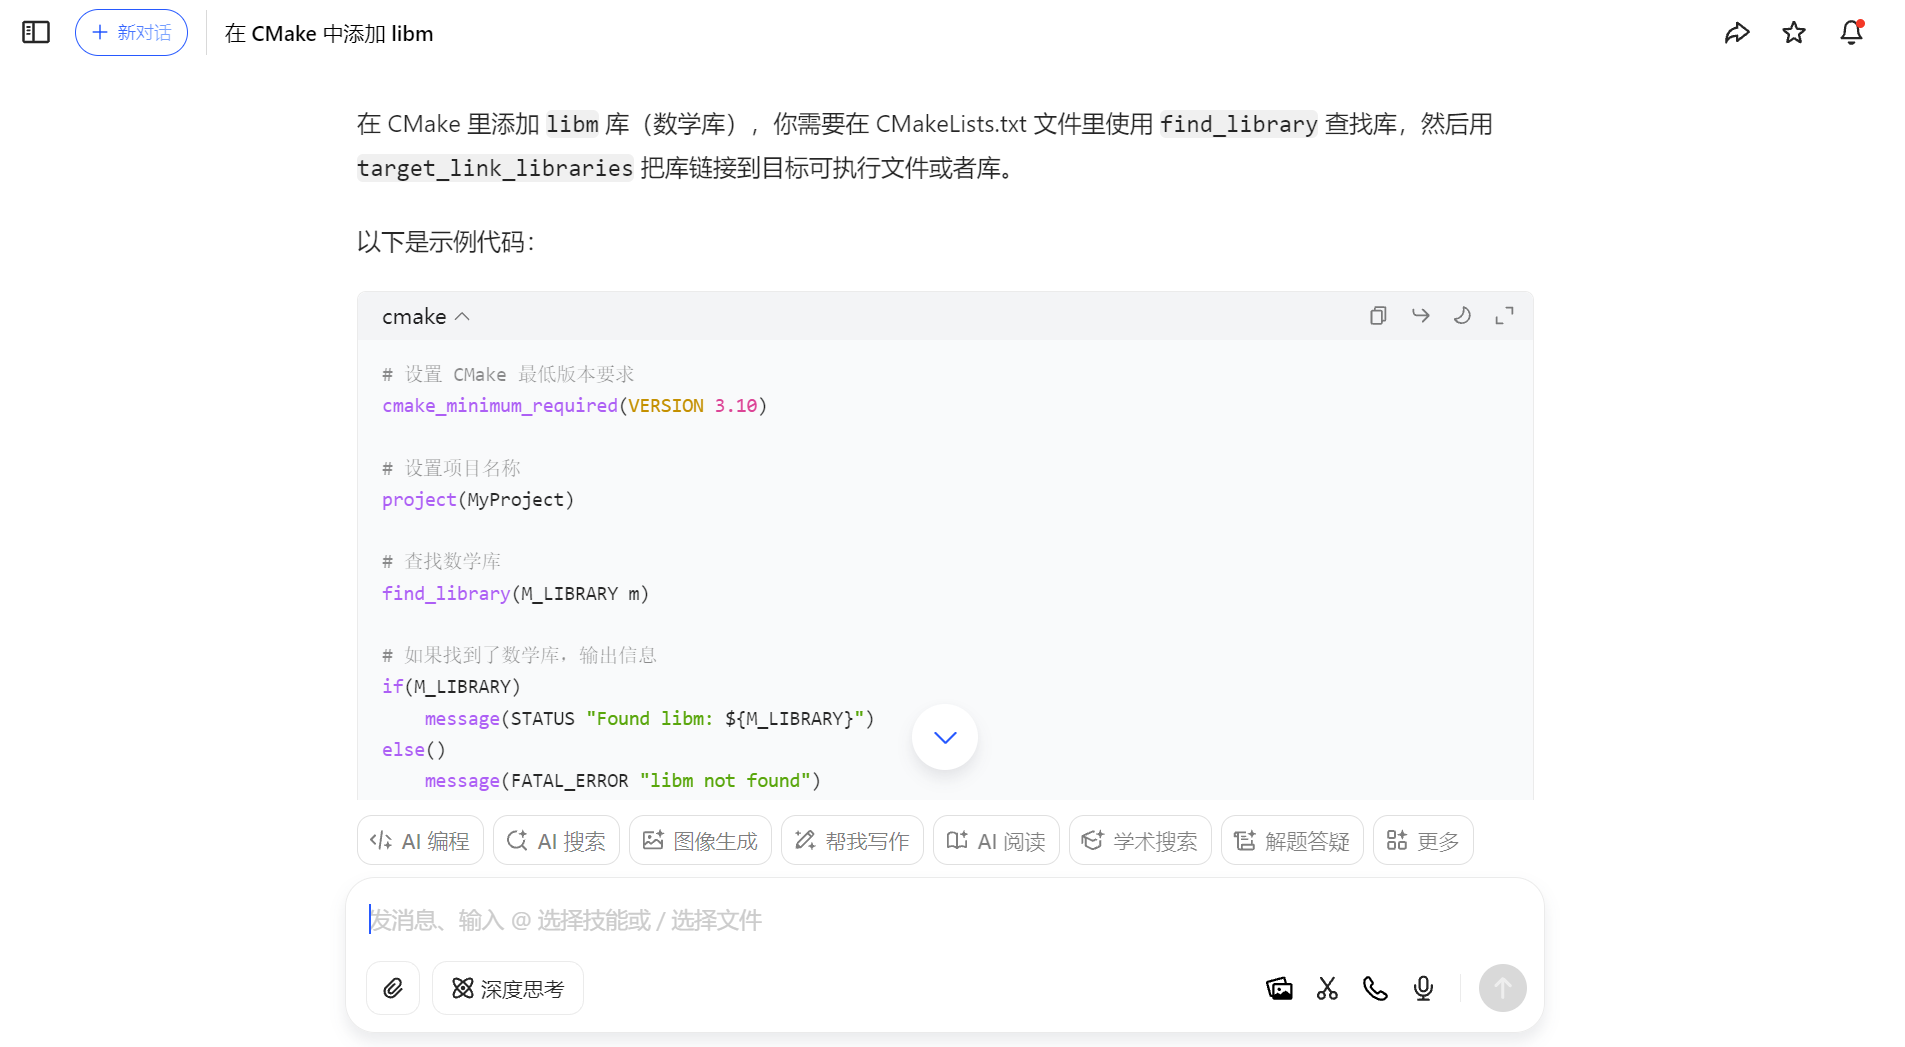Click the share arrow icon
The width and height of the screenshot is (1905, 1047).
tap(1737, 33)
